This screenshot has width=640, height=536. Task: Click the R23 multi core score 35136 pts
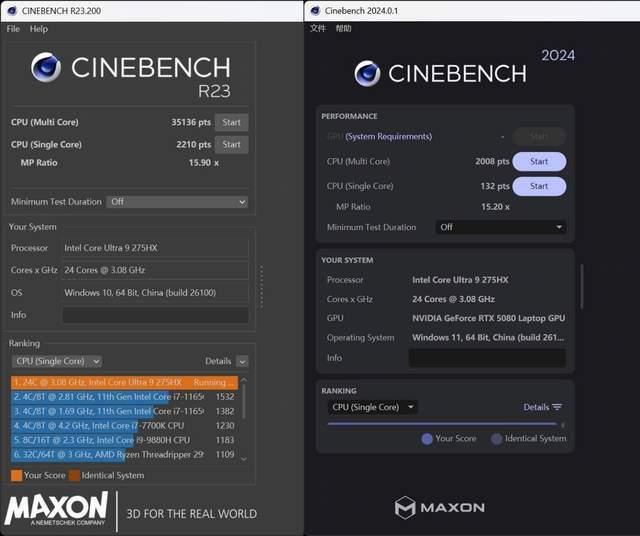pos(191,122)
